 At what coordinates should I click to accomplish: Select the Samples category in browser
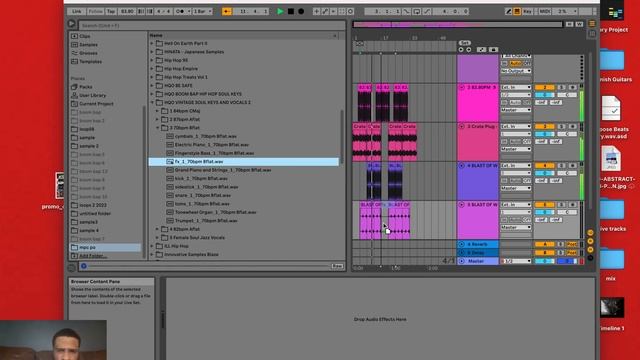[x=88, y=44]
